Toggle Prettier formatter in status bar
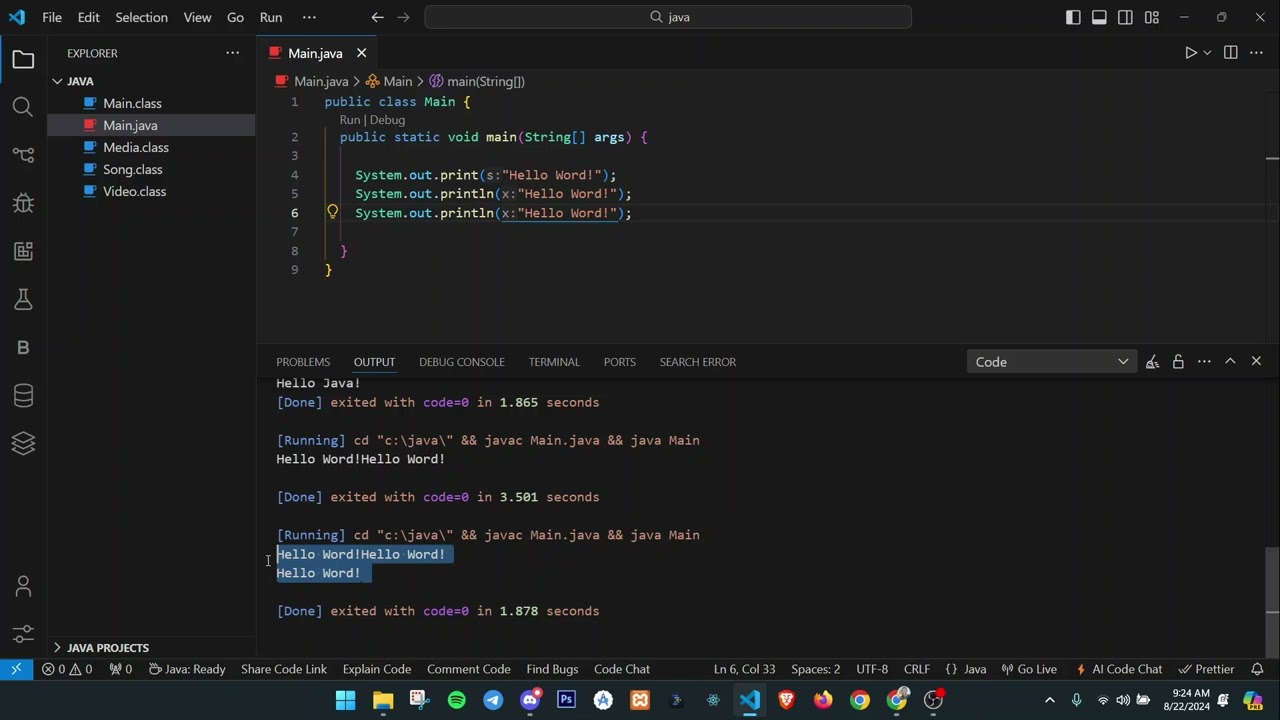The width and height of the screenshot is (1280, 720). pyautogui.click(x=1206, y=669)
